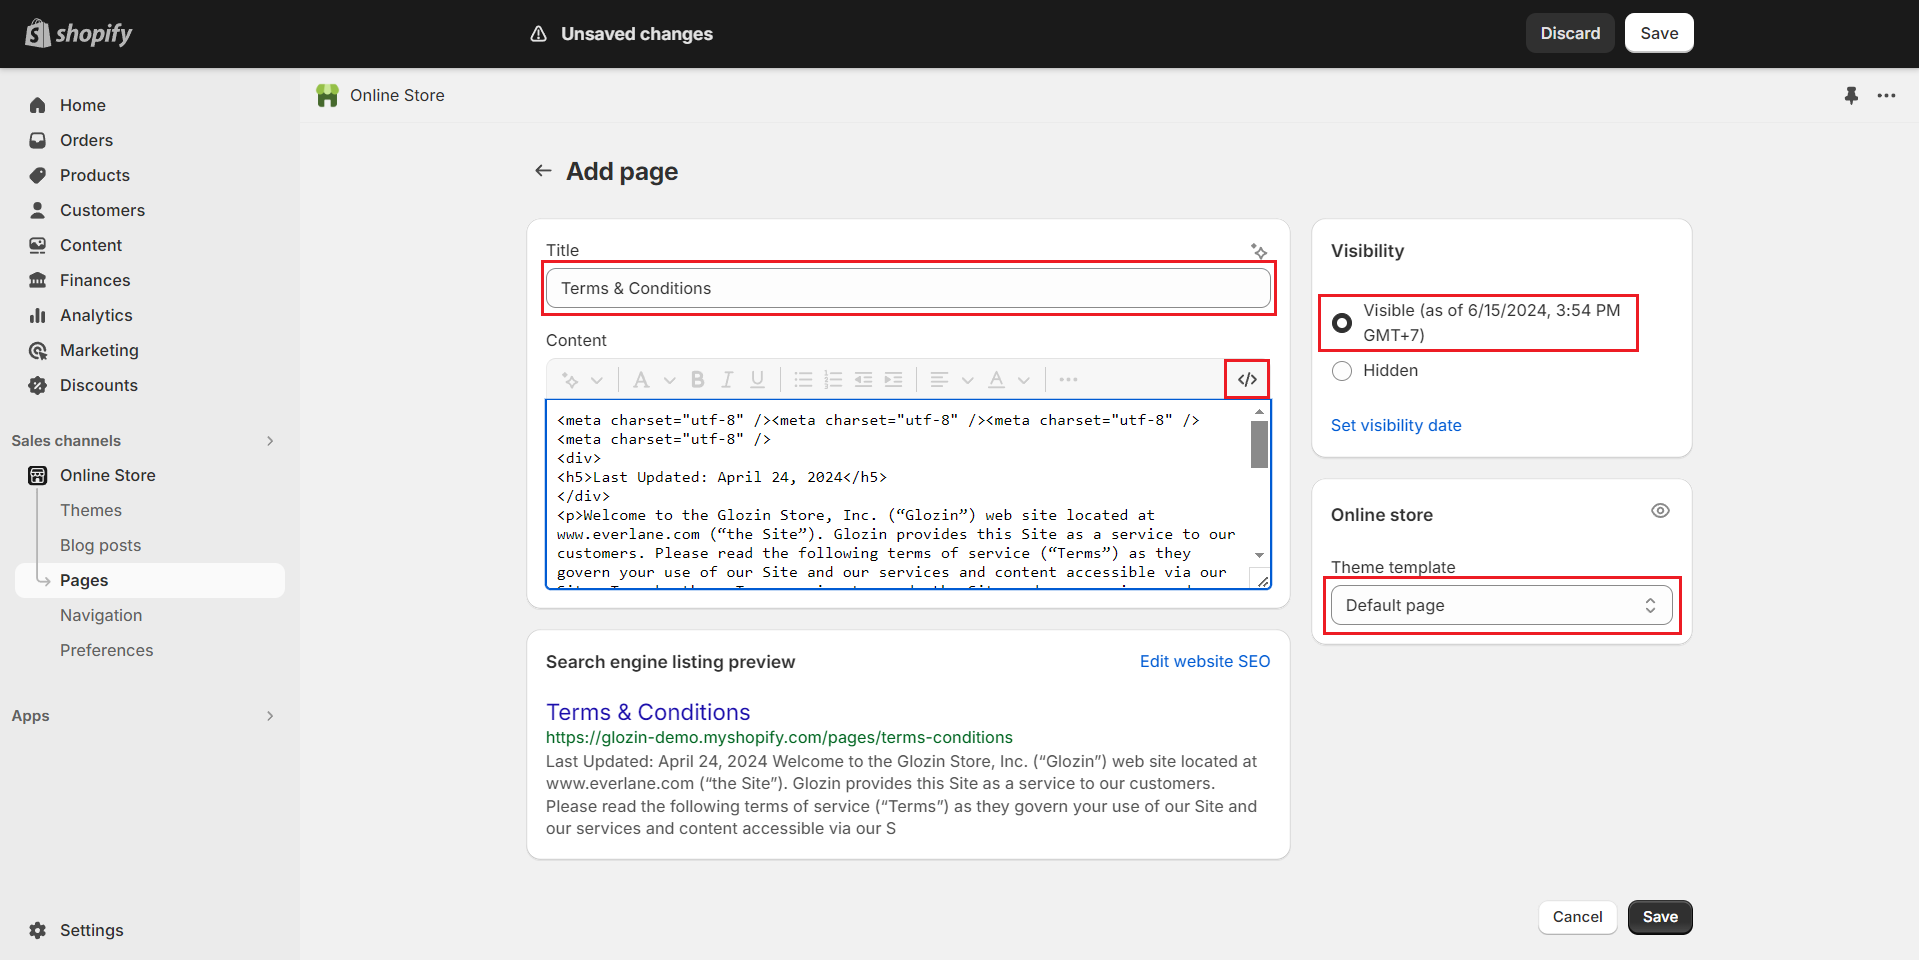The height and width of the screenshot is (960, 1919).
Task: Click the Show HTML code view icon
Action: coord(1247,380)
